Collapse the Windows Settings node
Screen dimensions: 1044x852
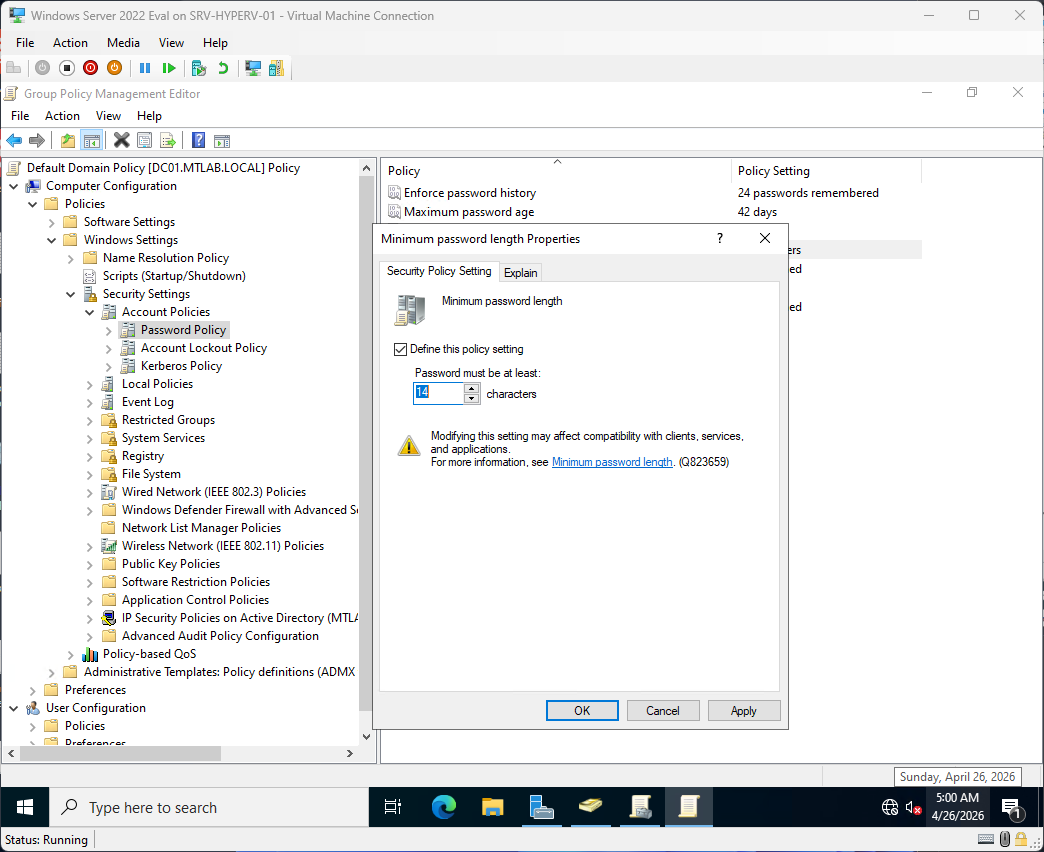[52, 240]
